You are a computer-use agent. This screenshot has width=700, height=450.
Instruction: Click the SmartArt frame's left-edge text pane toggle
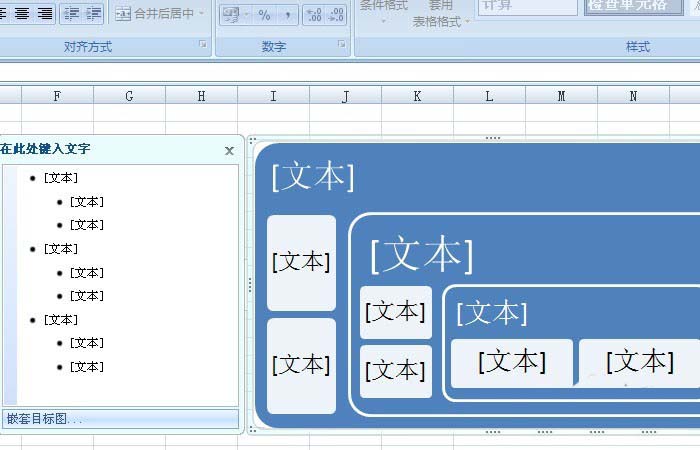250,285
